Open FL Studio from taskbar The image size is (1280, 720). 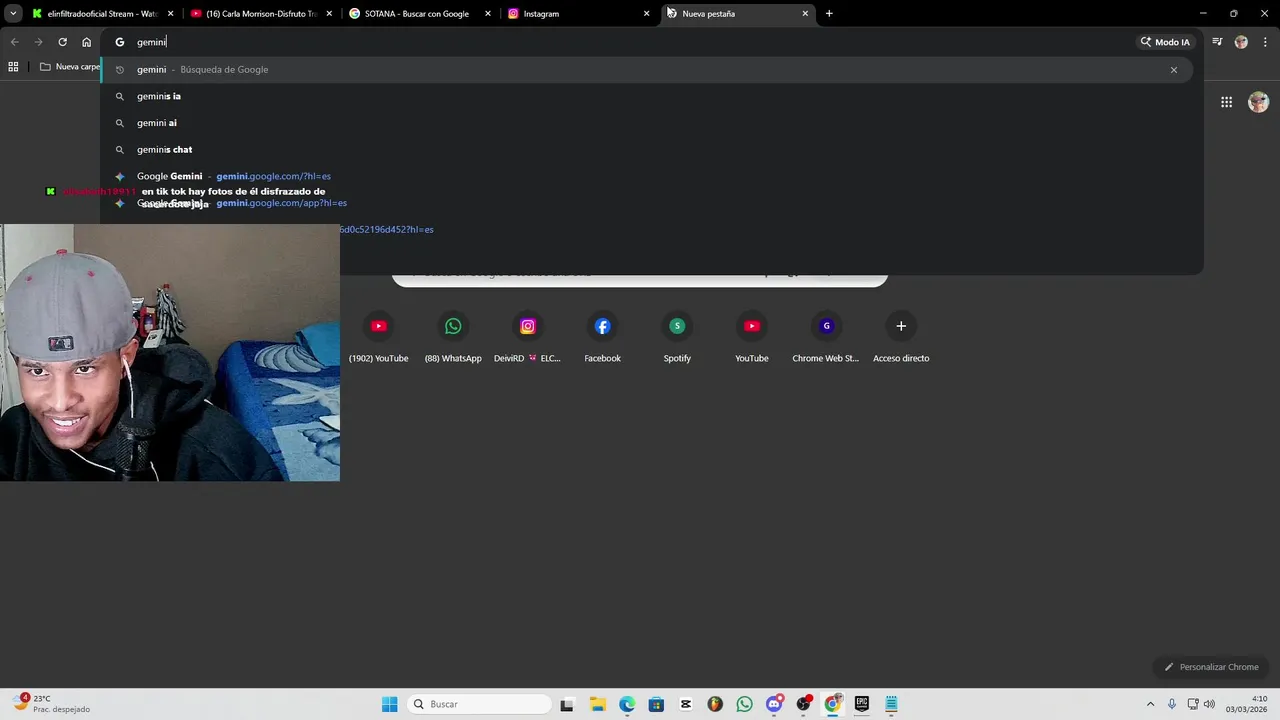pos(715,704)
